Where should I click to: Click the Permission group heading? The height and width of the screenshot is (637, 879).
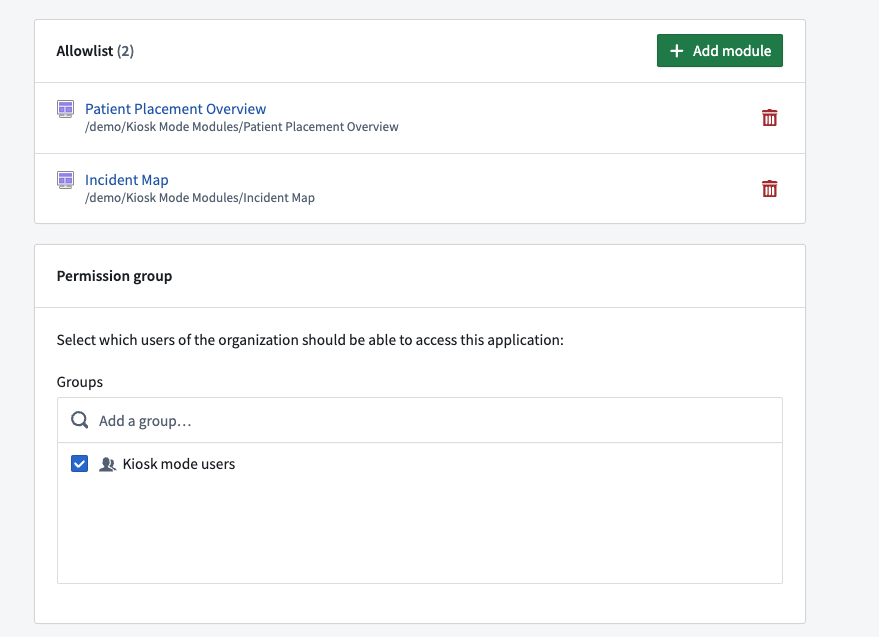coord(114,276)
